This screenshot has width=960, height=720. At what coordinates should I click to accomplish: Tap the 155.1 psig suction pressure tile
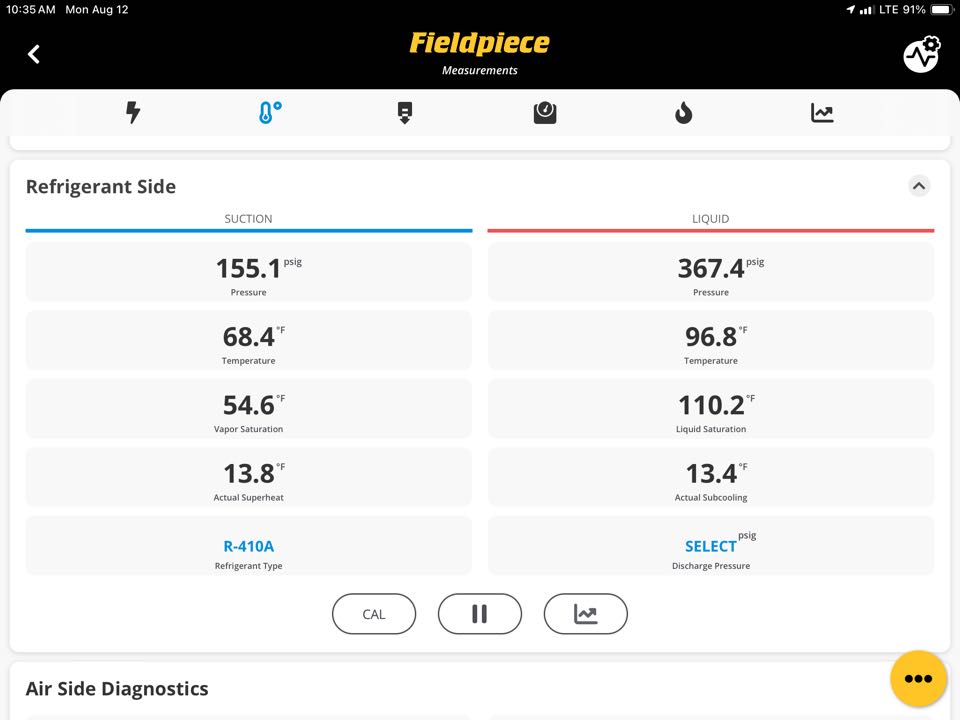coord(249,272)
